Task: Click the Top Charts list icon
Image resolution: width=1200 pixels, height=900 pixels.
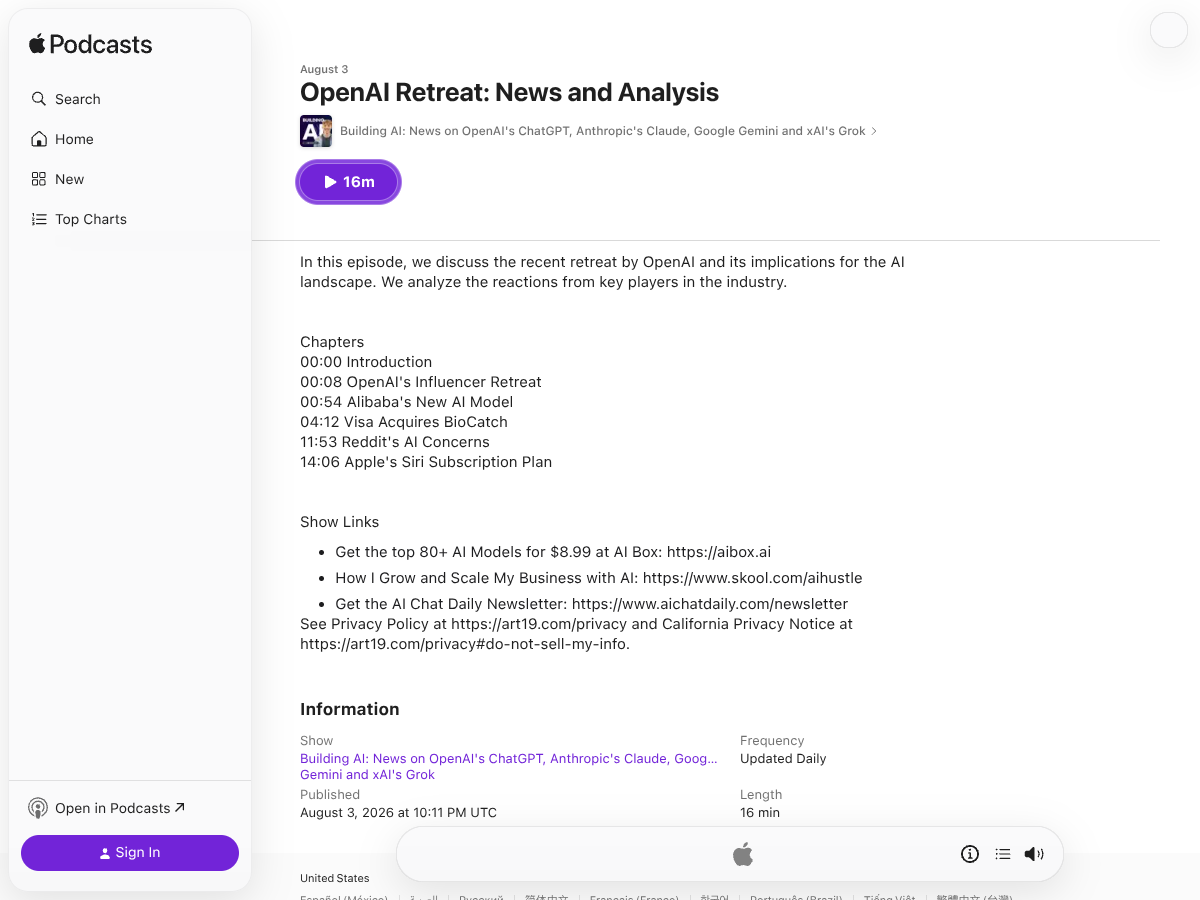Action: point(39,219)
